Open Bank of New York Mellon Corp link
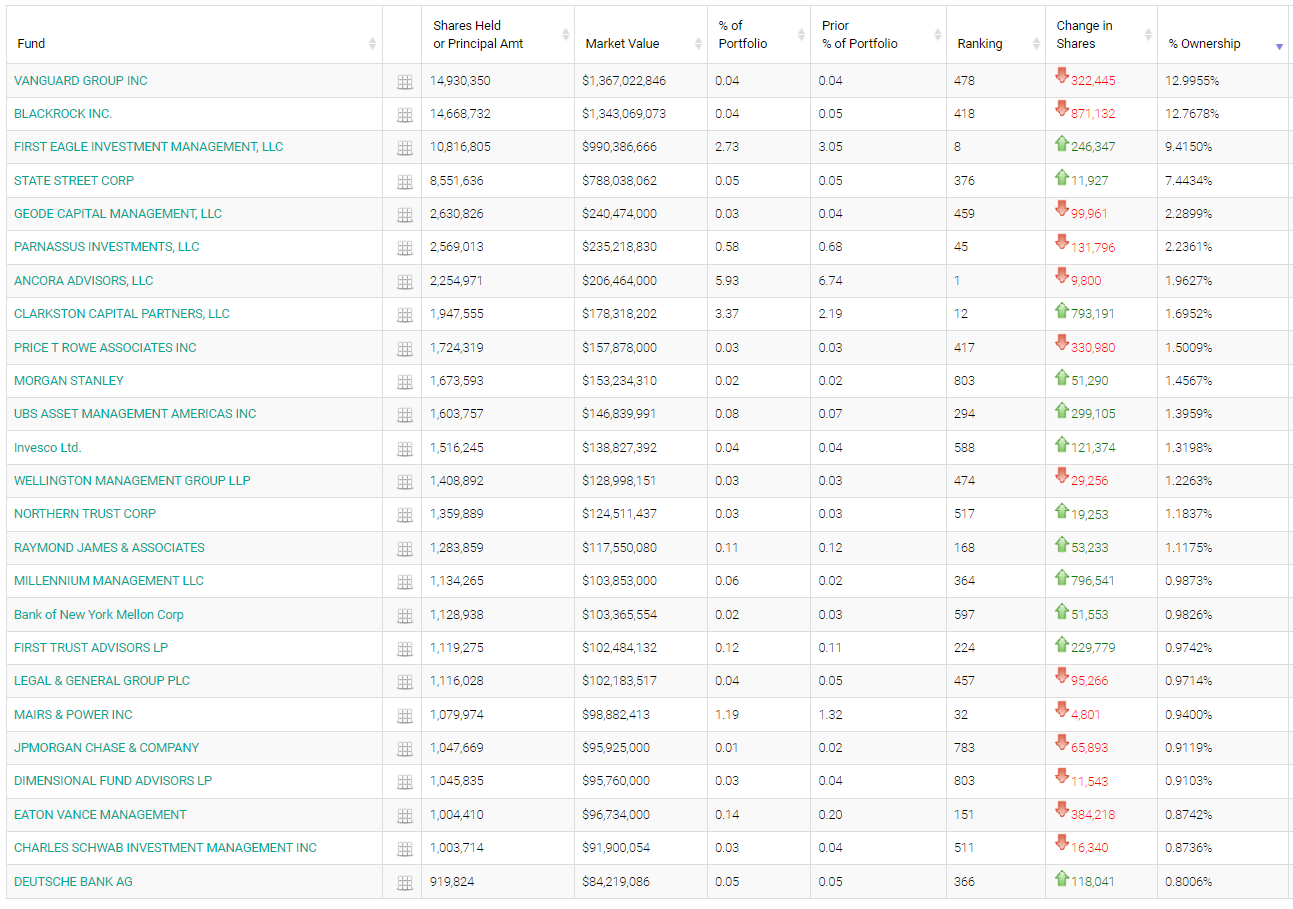Screen dimensions: 1293x909 point(99,615)
